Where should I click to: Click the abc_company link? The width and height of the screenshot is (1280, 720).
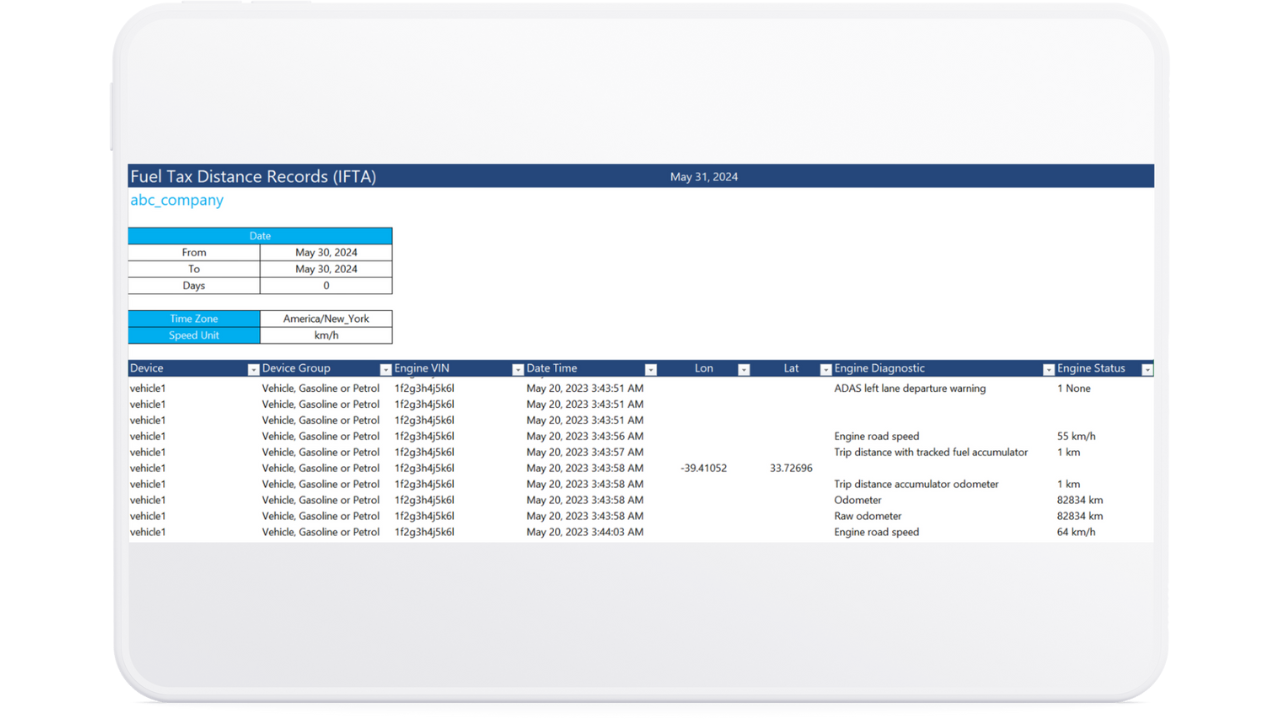pos(177,200)
